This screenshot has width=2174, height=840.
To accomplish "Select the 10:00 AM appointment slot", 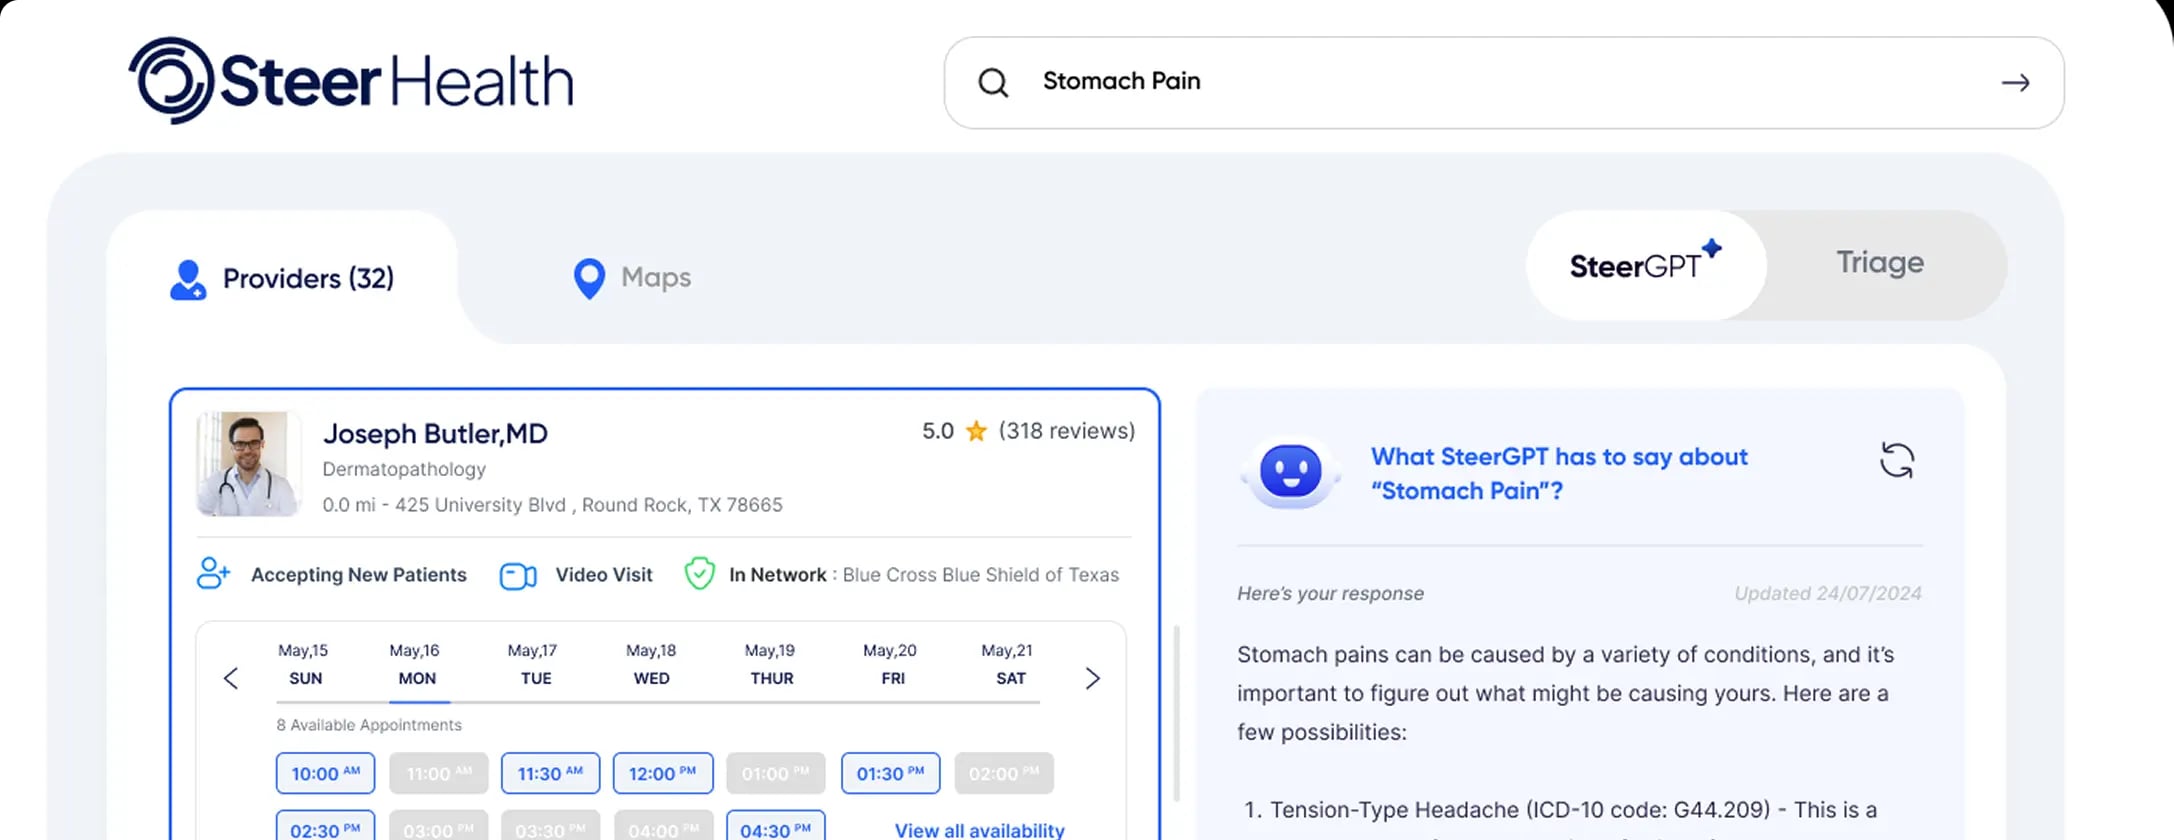I will pos(325,773).
